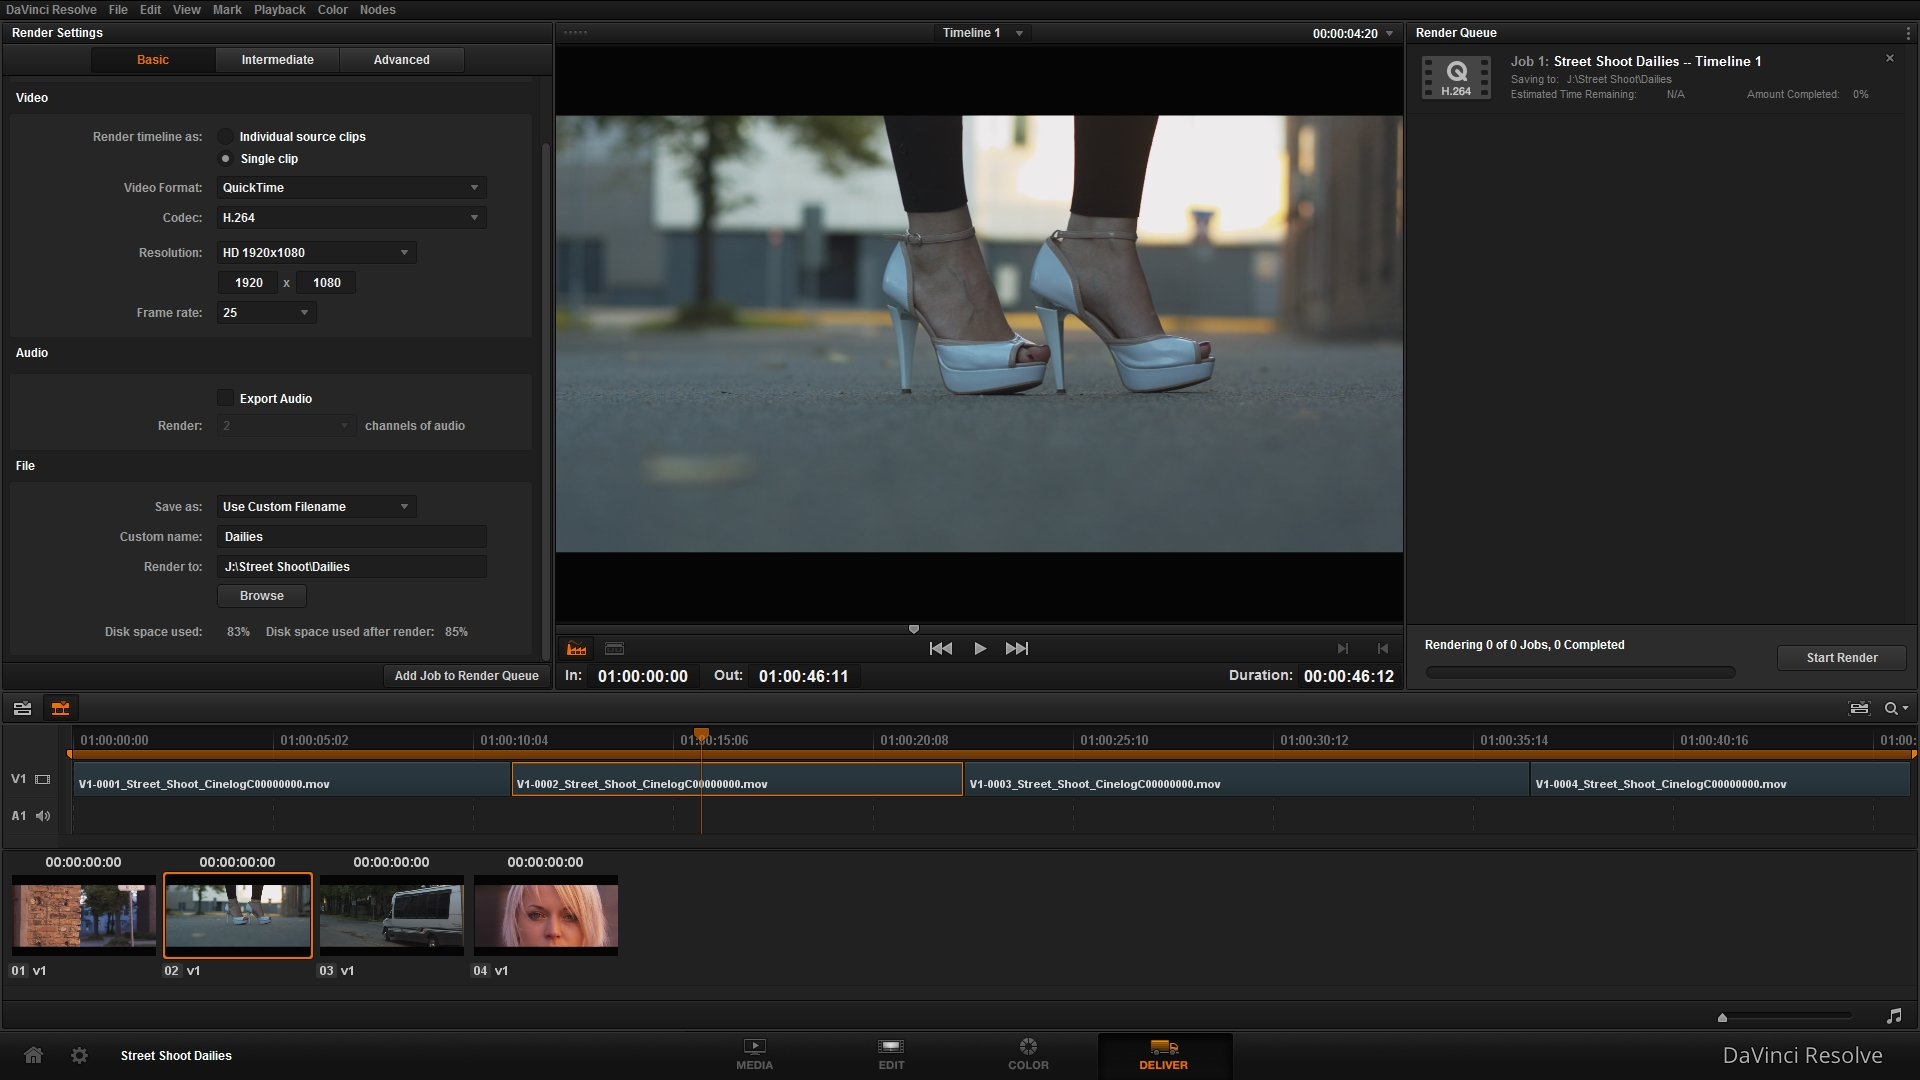
Task: Open the Nodes menu
Action: point(378,10)
